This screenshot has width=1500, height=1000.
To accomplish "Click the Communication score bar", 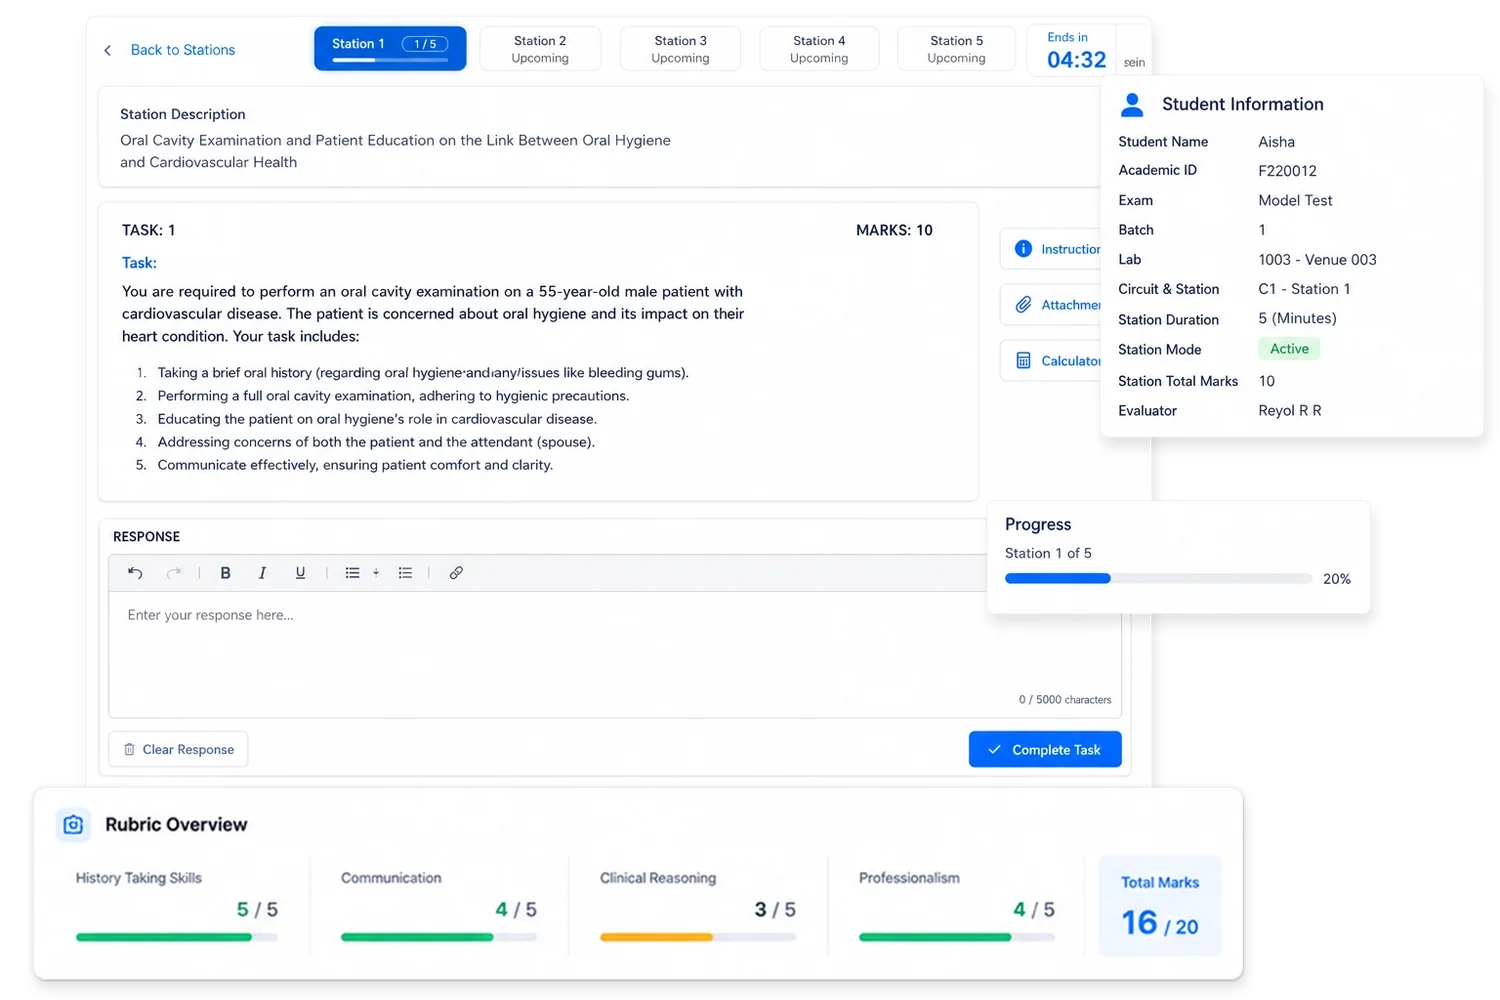I will [439, 937].
